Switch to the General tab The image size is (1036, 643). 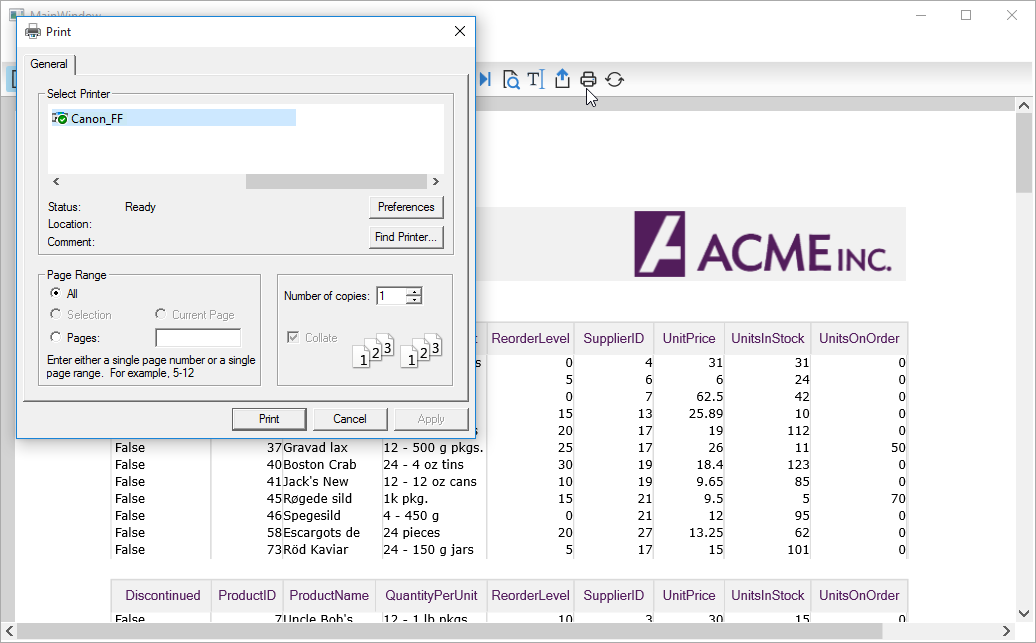49,64
